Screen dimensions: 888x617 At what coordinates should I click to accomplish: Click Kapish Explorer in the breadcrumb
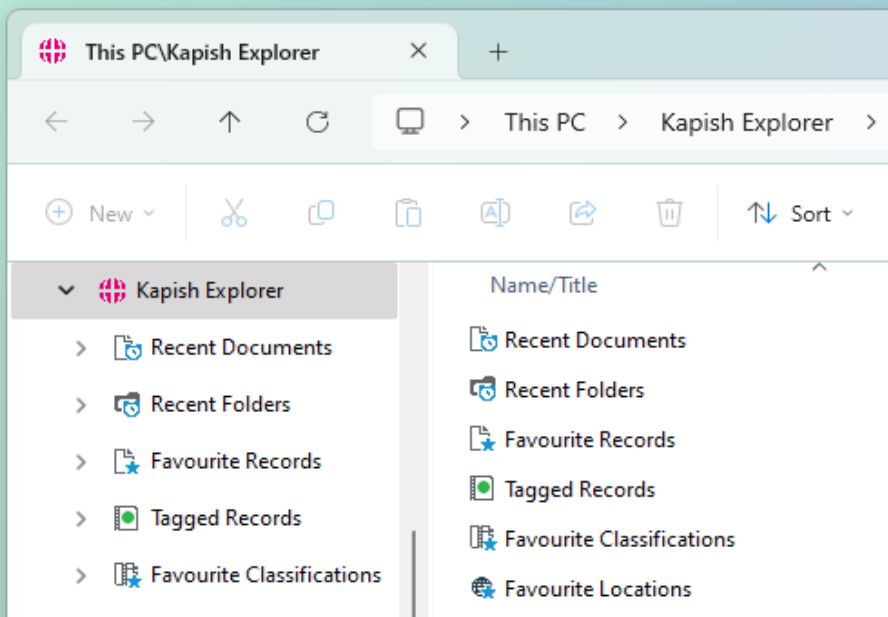coord(746,122)
